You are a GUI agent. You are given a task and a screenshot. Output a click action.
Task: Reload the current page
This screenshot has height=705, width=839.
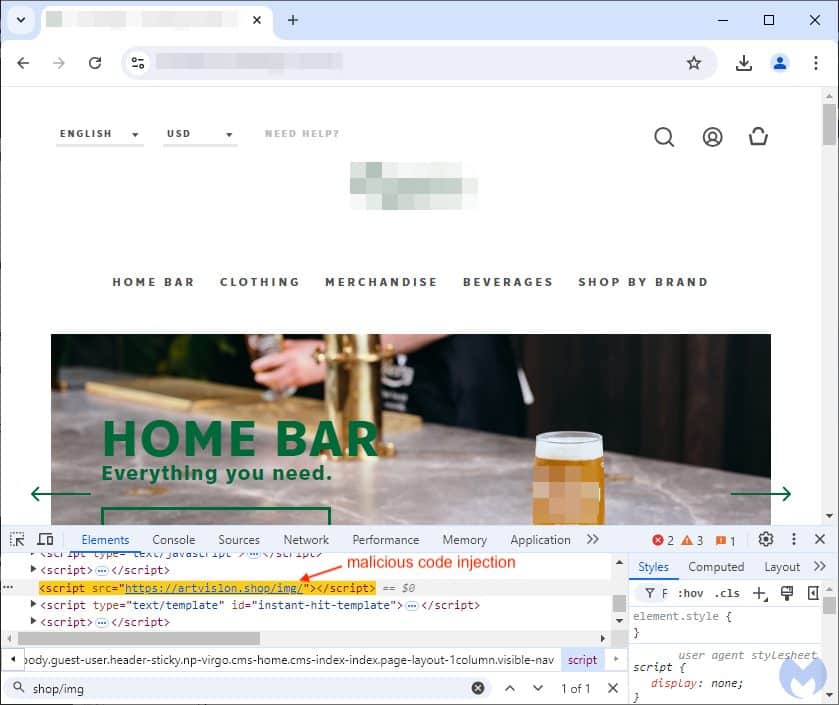coord(95,63)
